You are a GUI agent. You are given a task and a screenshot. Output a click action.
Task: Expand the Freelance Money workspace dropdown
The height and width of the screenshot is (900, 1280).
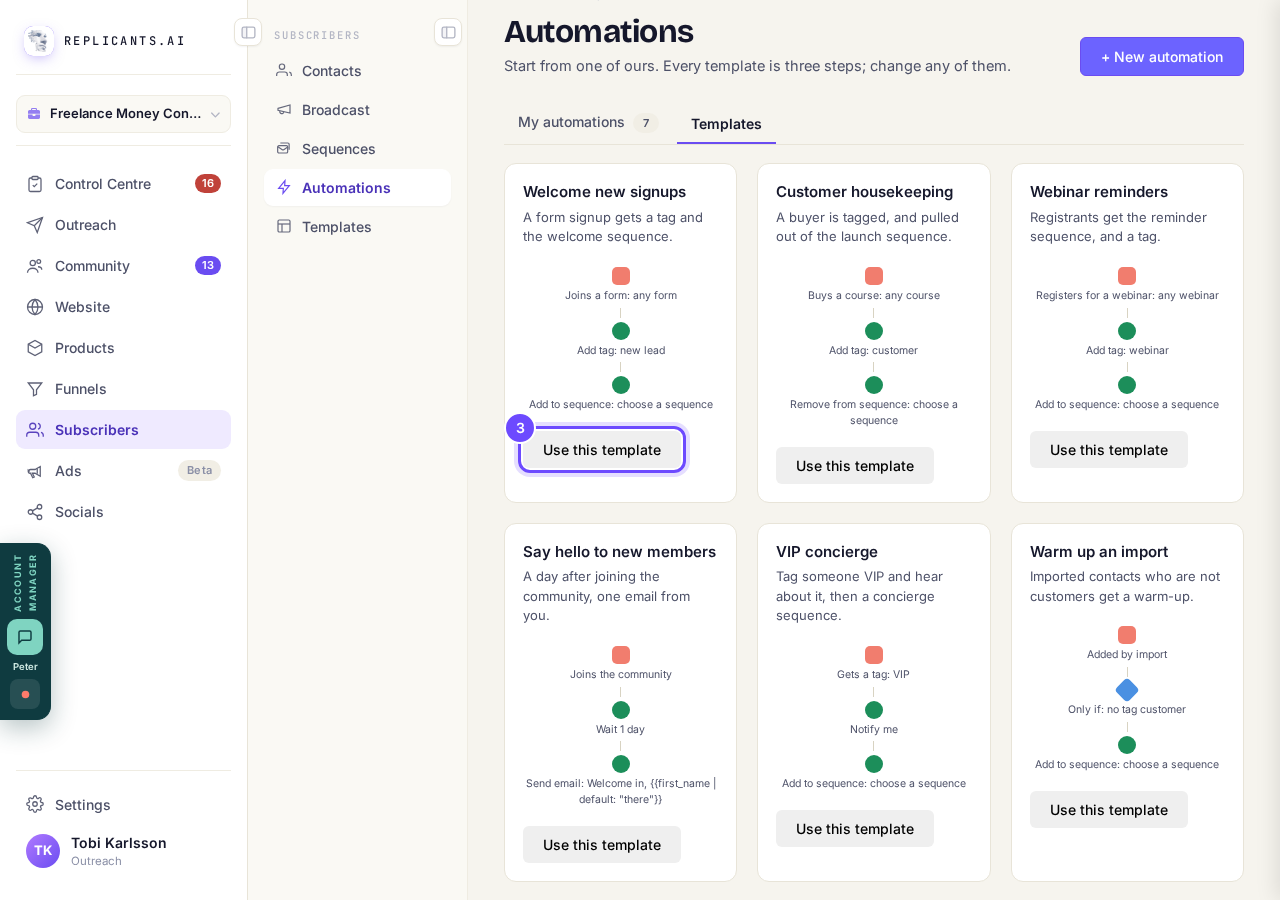point(123,114)
